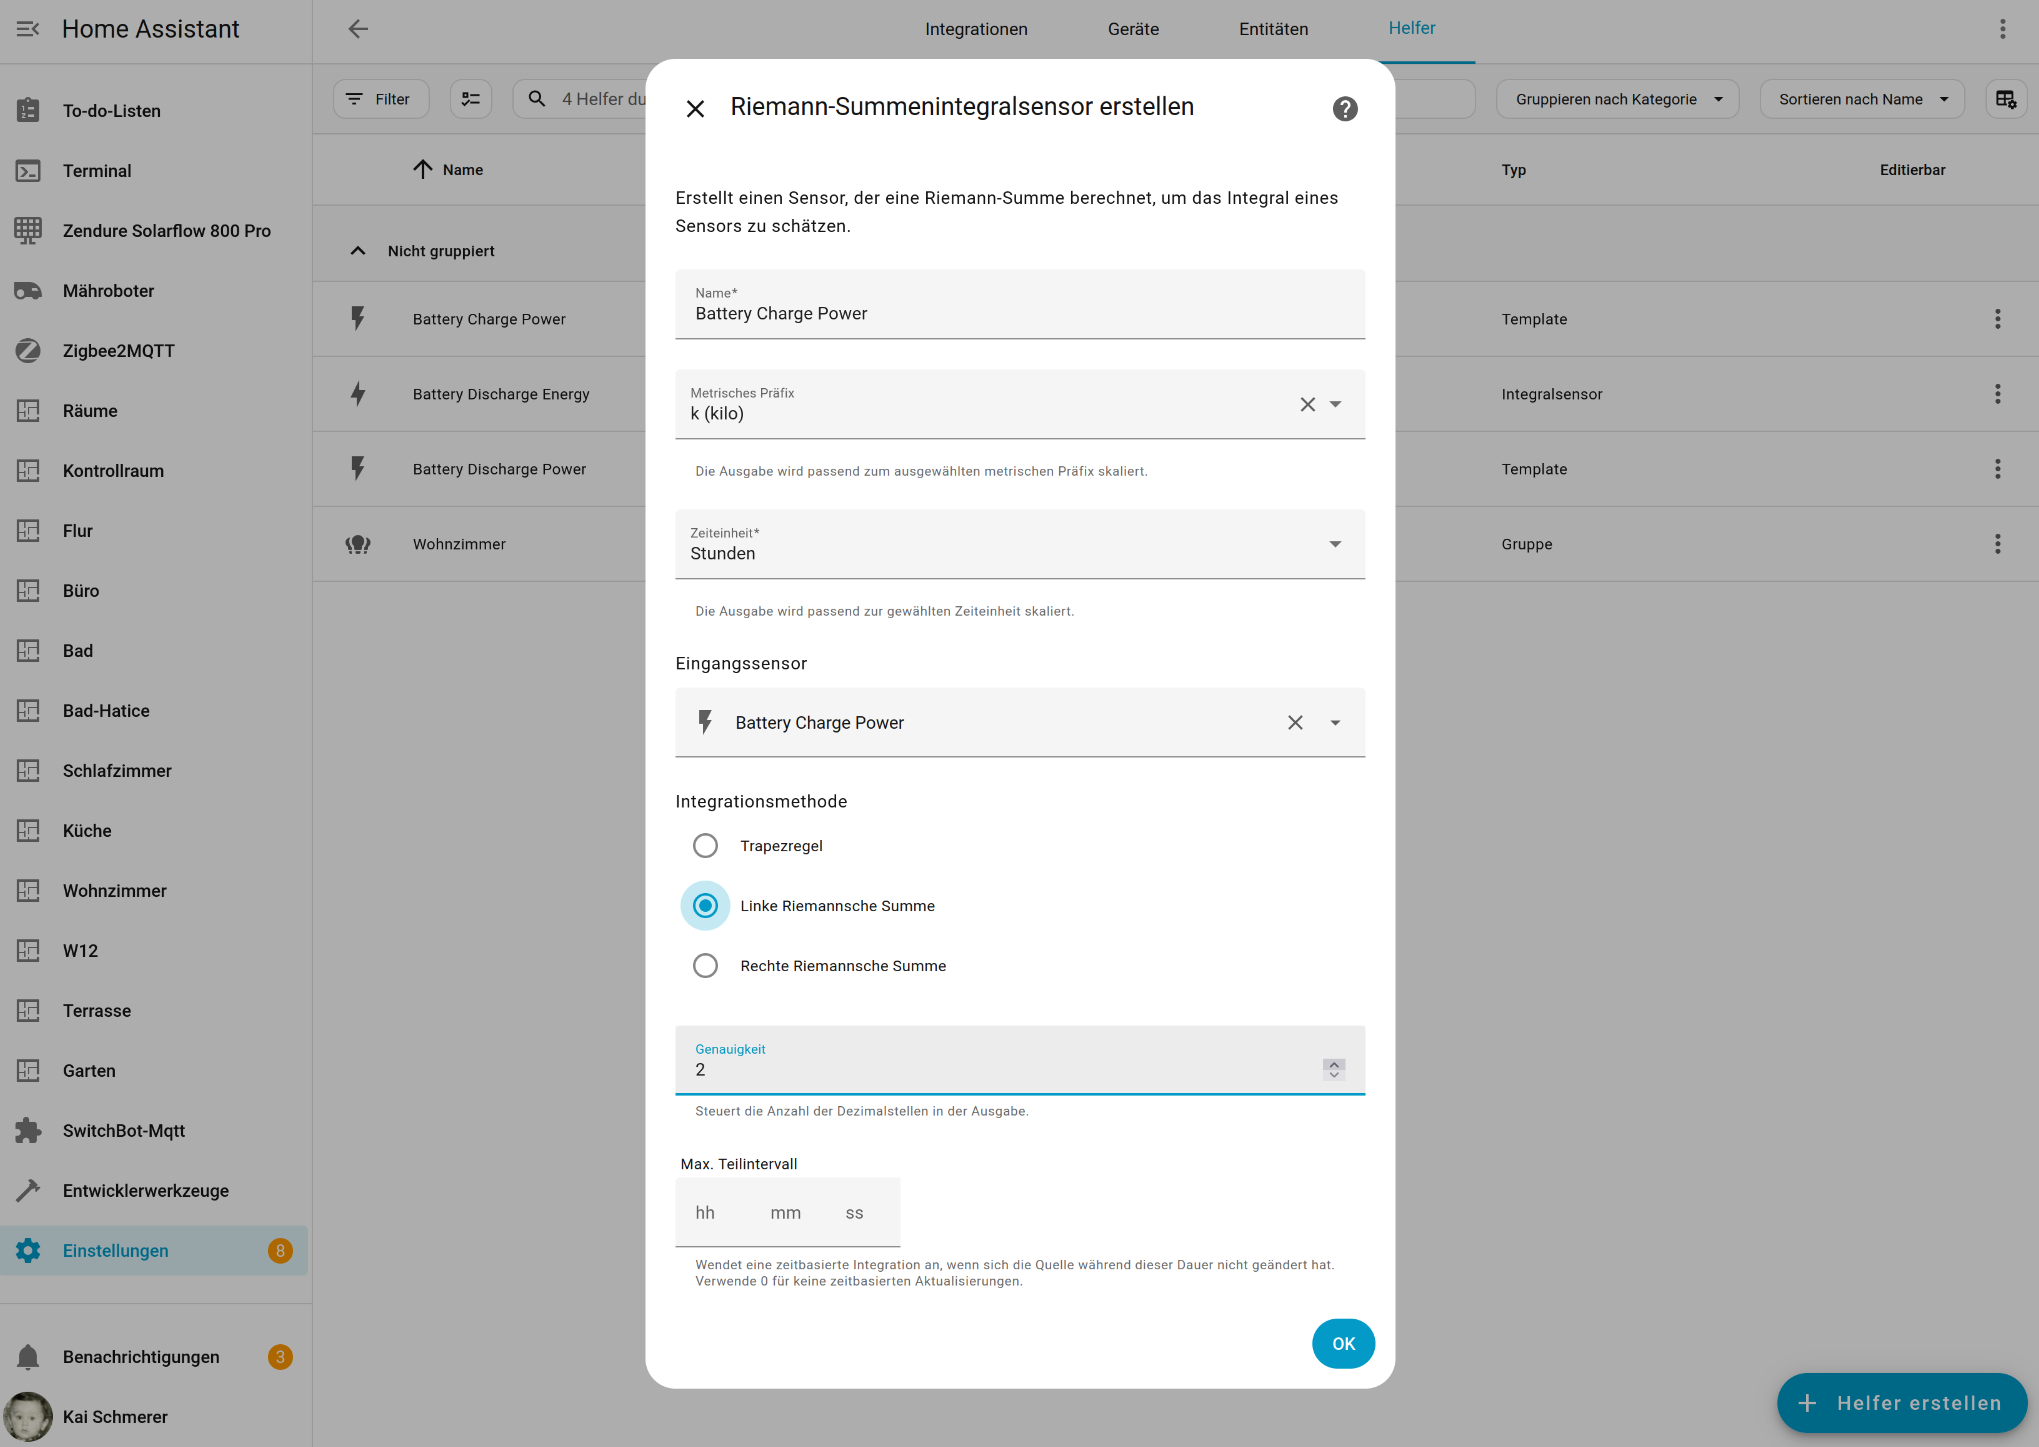
Task: Open the Zeiteinheit dropdown
Action: (1334, 544)
